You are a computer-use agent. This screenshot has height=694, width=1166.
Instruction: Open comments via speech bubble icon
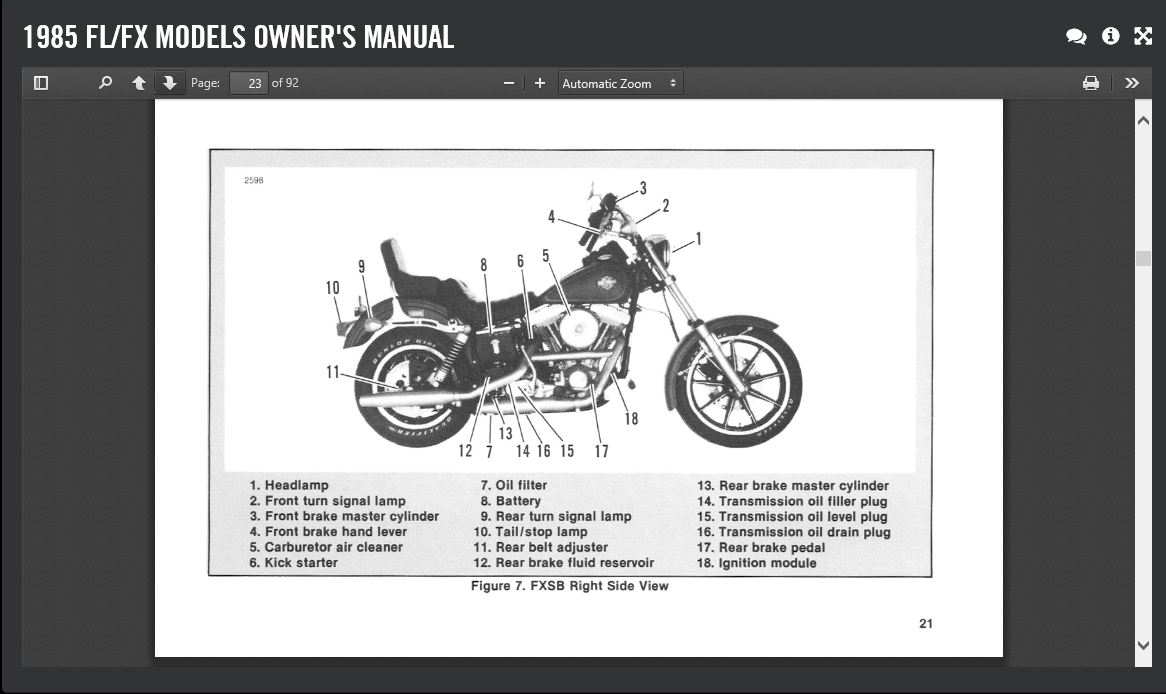(x=1076, y=36)
